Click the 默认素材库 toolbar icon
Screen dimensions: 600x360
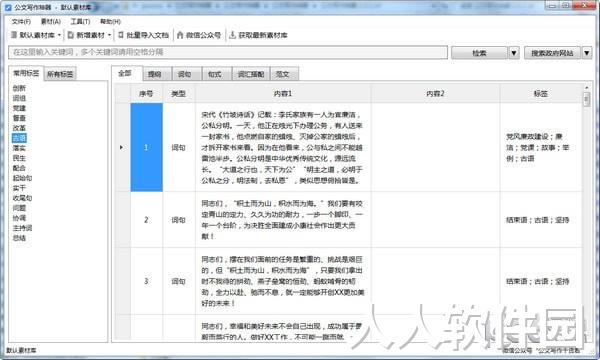point(14,35)
